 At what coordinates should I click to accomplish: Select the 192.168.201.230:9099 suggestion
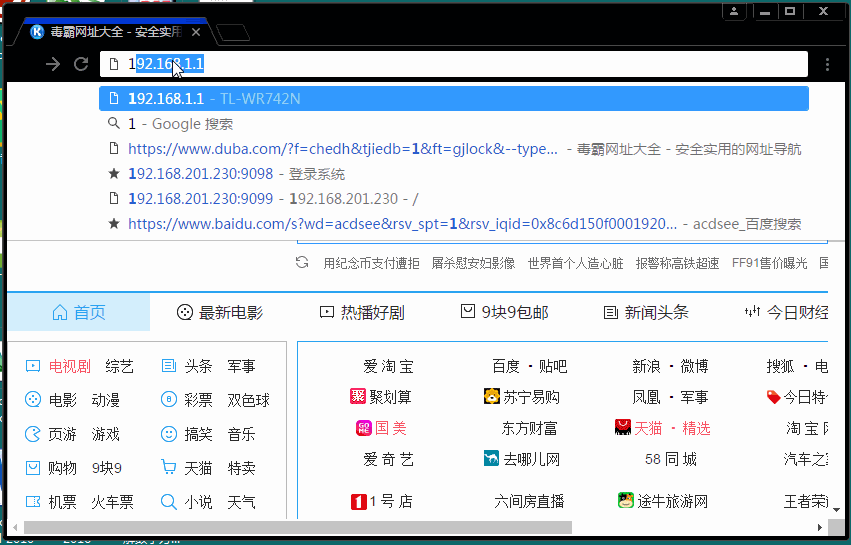[454, 199]
